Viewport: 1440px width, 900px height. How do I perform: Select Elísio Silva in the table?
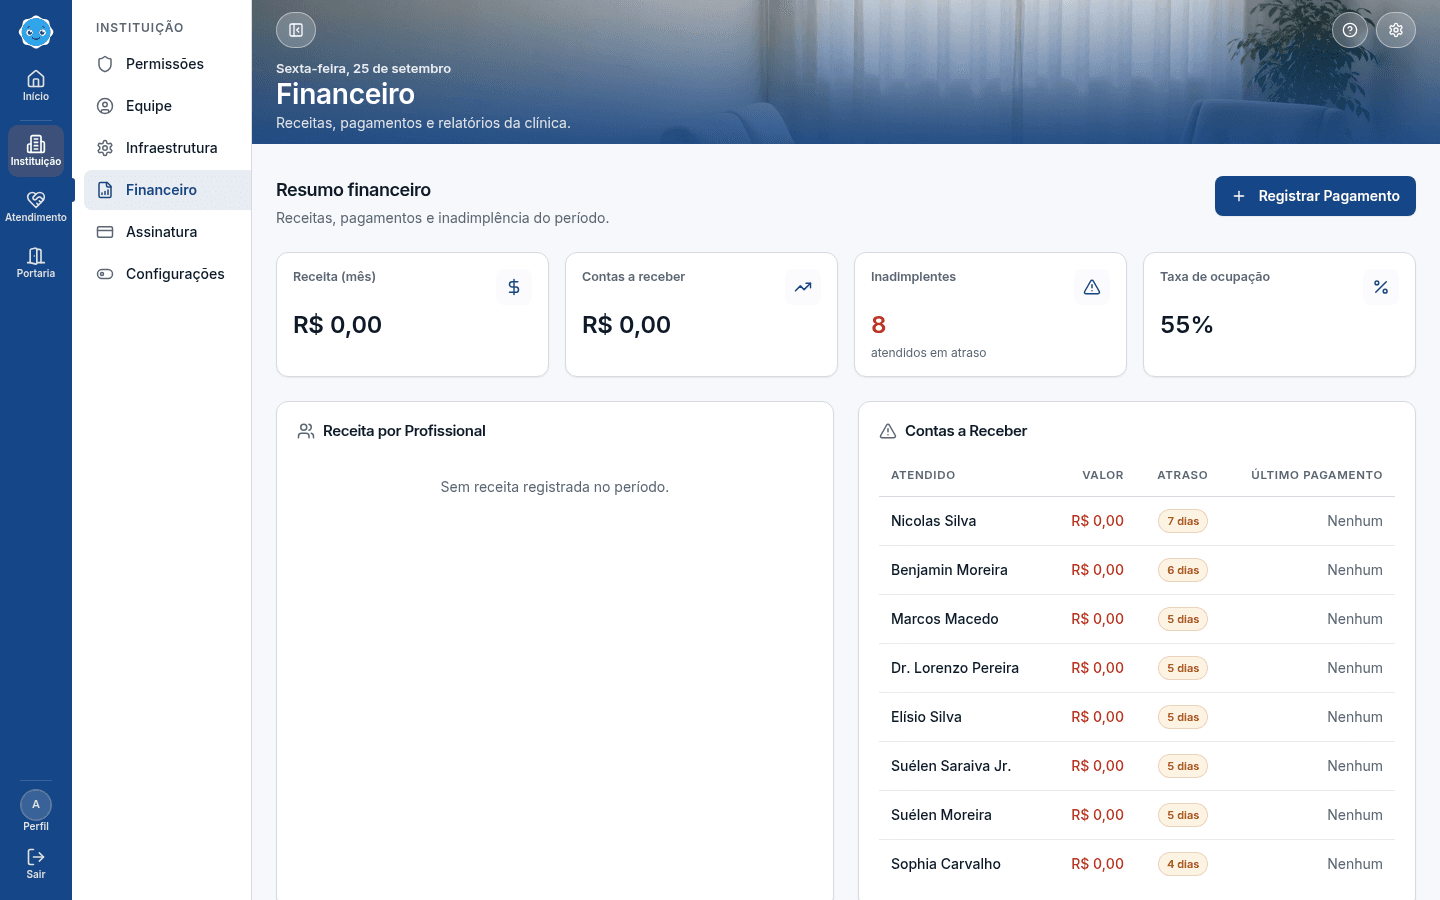click(x=926, y=717)
